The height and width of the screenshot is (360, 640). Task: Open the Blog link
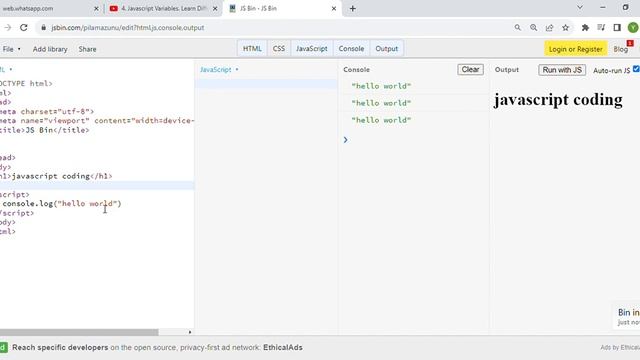pyautogui.click(x=620, y=49)
